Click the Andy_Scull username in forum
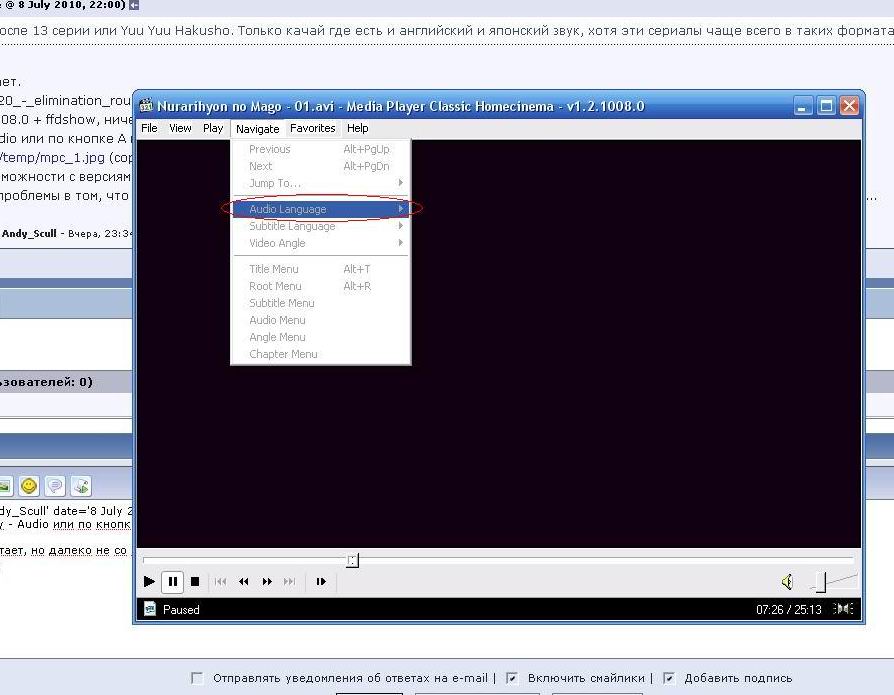The width and height of the screenshot is (894, 695). point(29,233)
